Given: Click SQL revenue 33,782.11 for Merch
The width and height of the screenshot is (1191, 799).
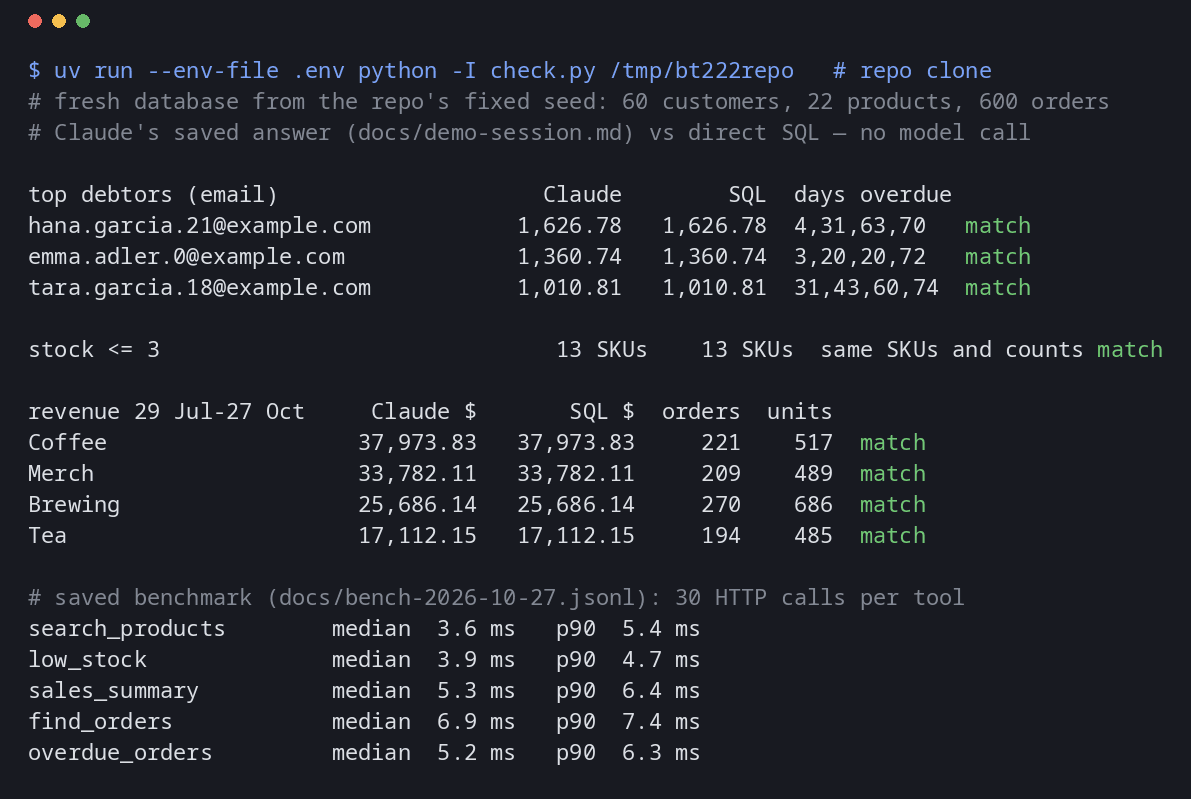Looking at the screenshot, I should coord(576,475).
